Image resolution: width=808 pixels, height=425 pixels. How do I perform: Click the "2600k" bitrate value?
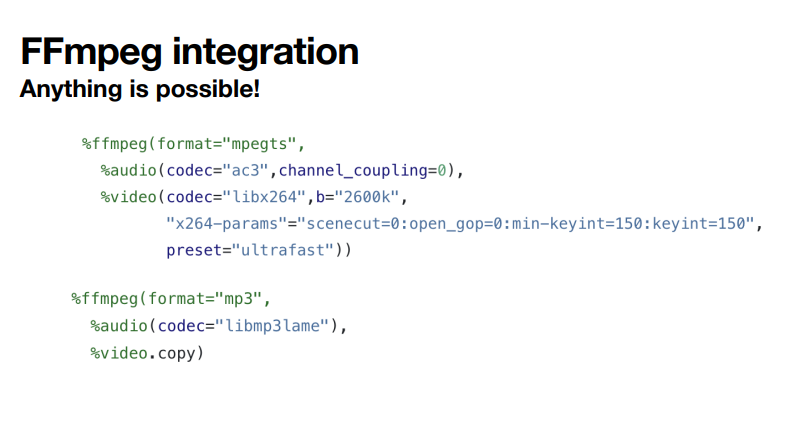coord(367,197)
